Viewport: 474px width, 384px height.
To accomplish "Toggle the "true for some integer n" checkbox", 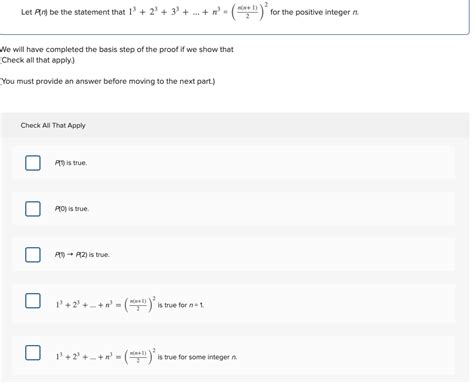I will [33, 353].
